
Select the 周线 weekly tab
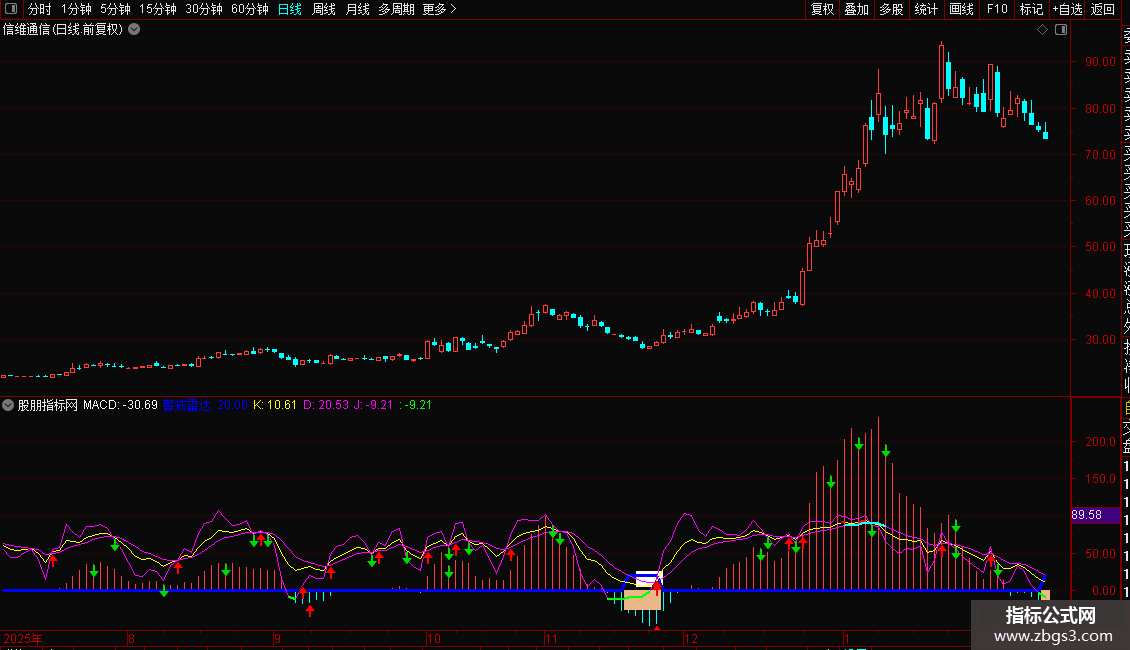[324, 9]
